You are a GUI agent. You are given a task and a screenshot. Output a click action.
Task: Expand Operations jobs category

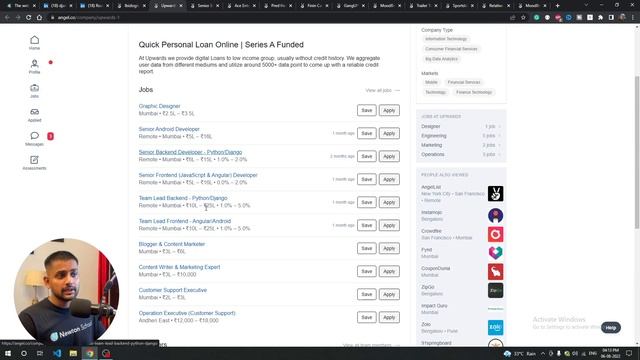pos(461,155)
